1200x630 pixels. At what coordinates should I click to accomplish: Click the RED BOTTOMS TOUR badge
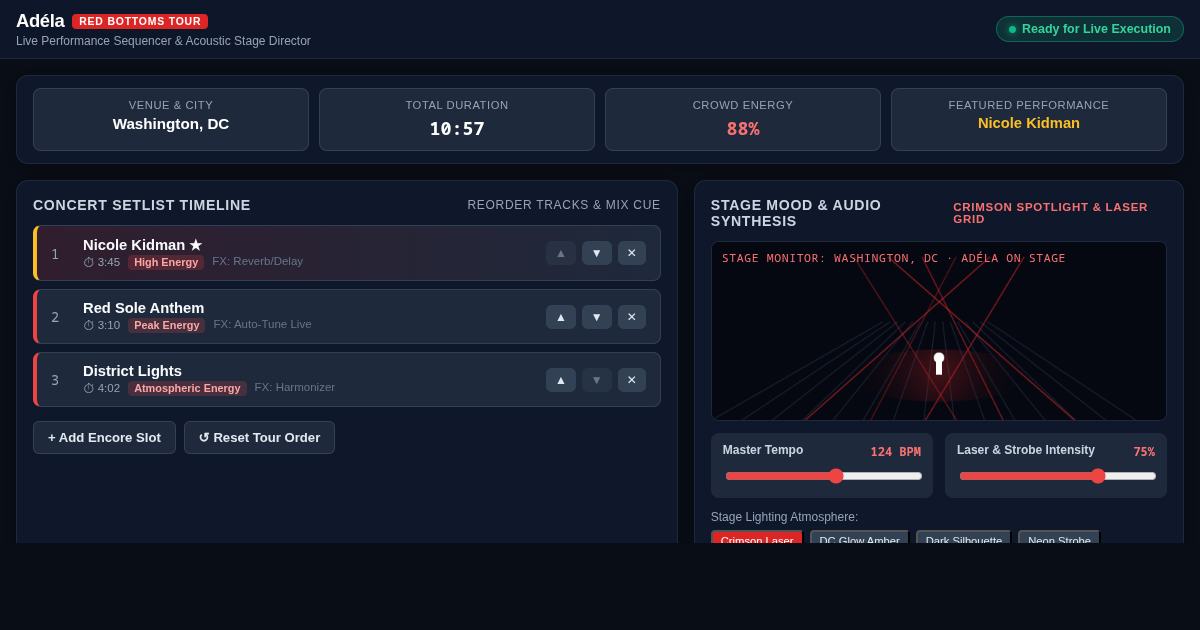(x=140, y=21)
